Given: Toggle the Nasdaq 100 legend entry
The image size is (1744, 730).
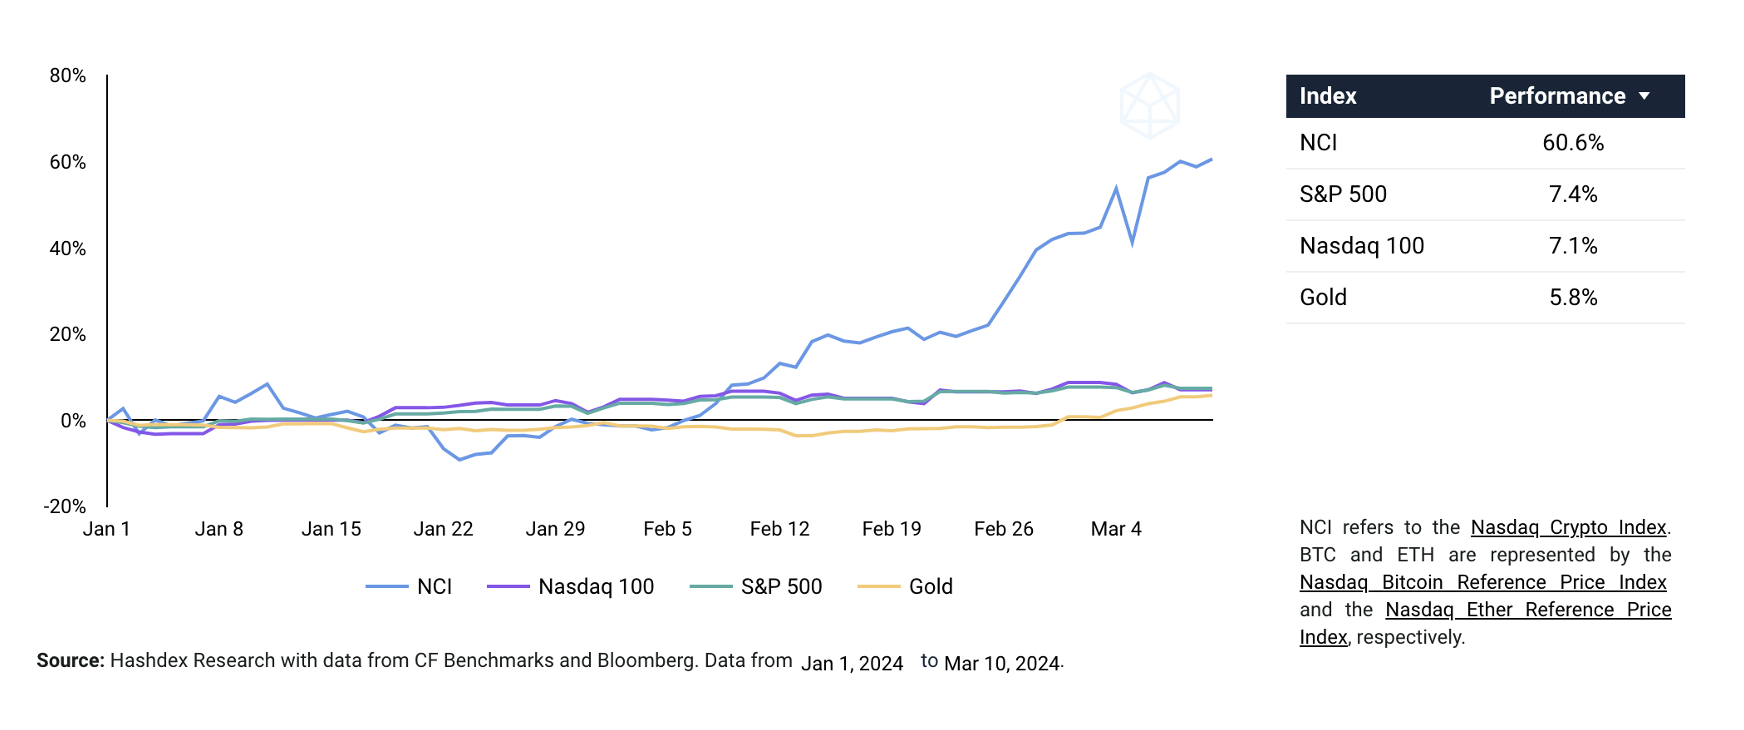Looking at the screenshot, I should (595, 587).
